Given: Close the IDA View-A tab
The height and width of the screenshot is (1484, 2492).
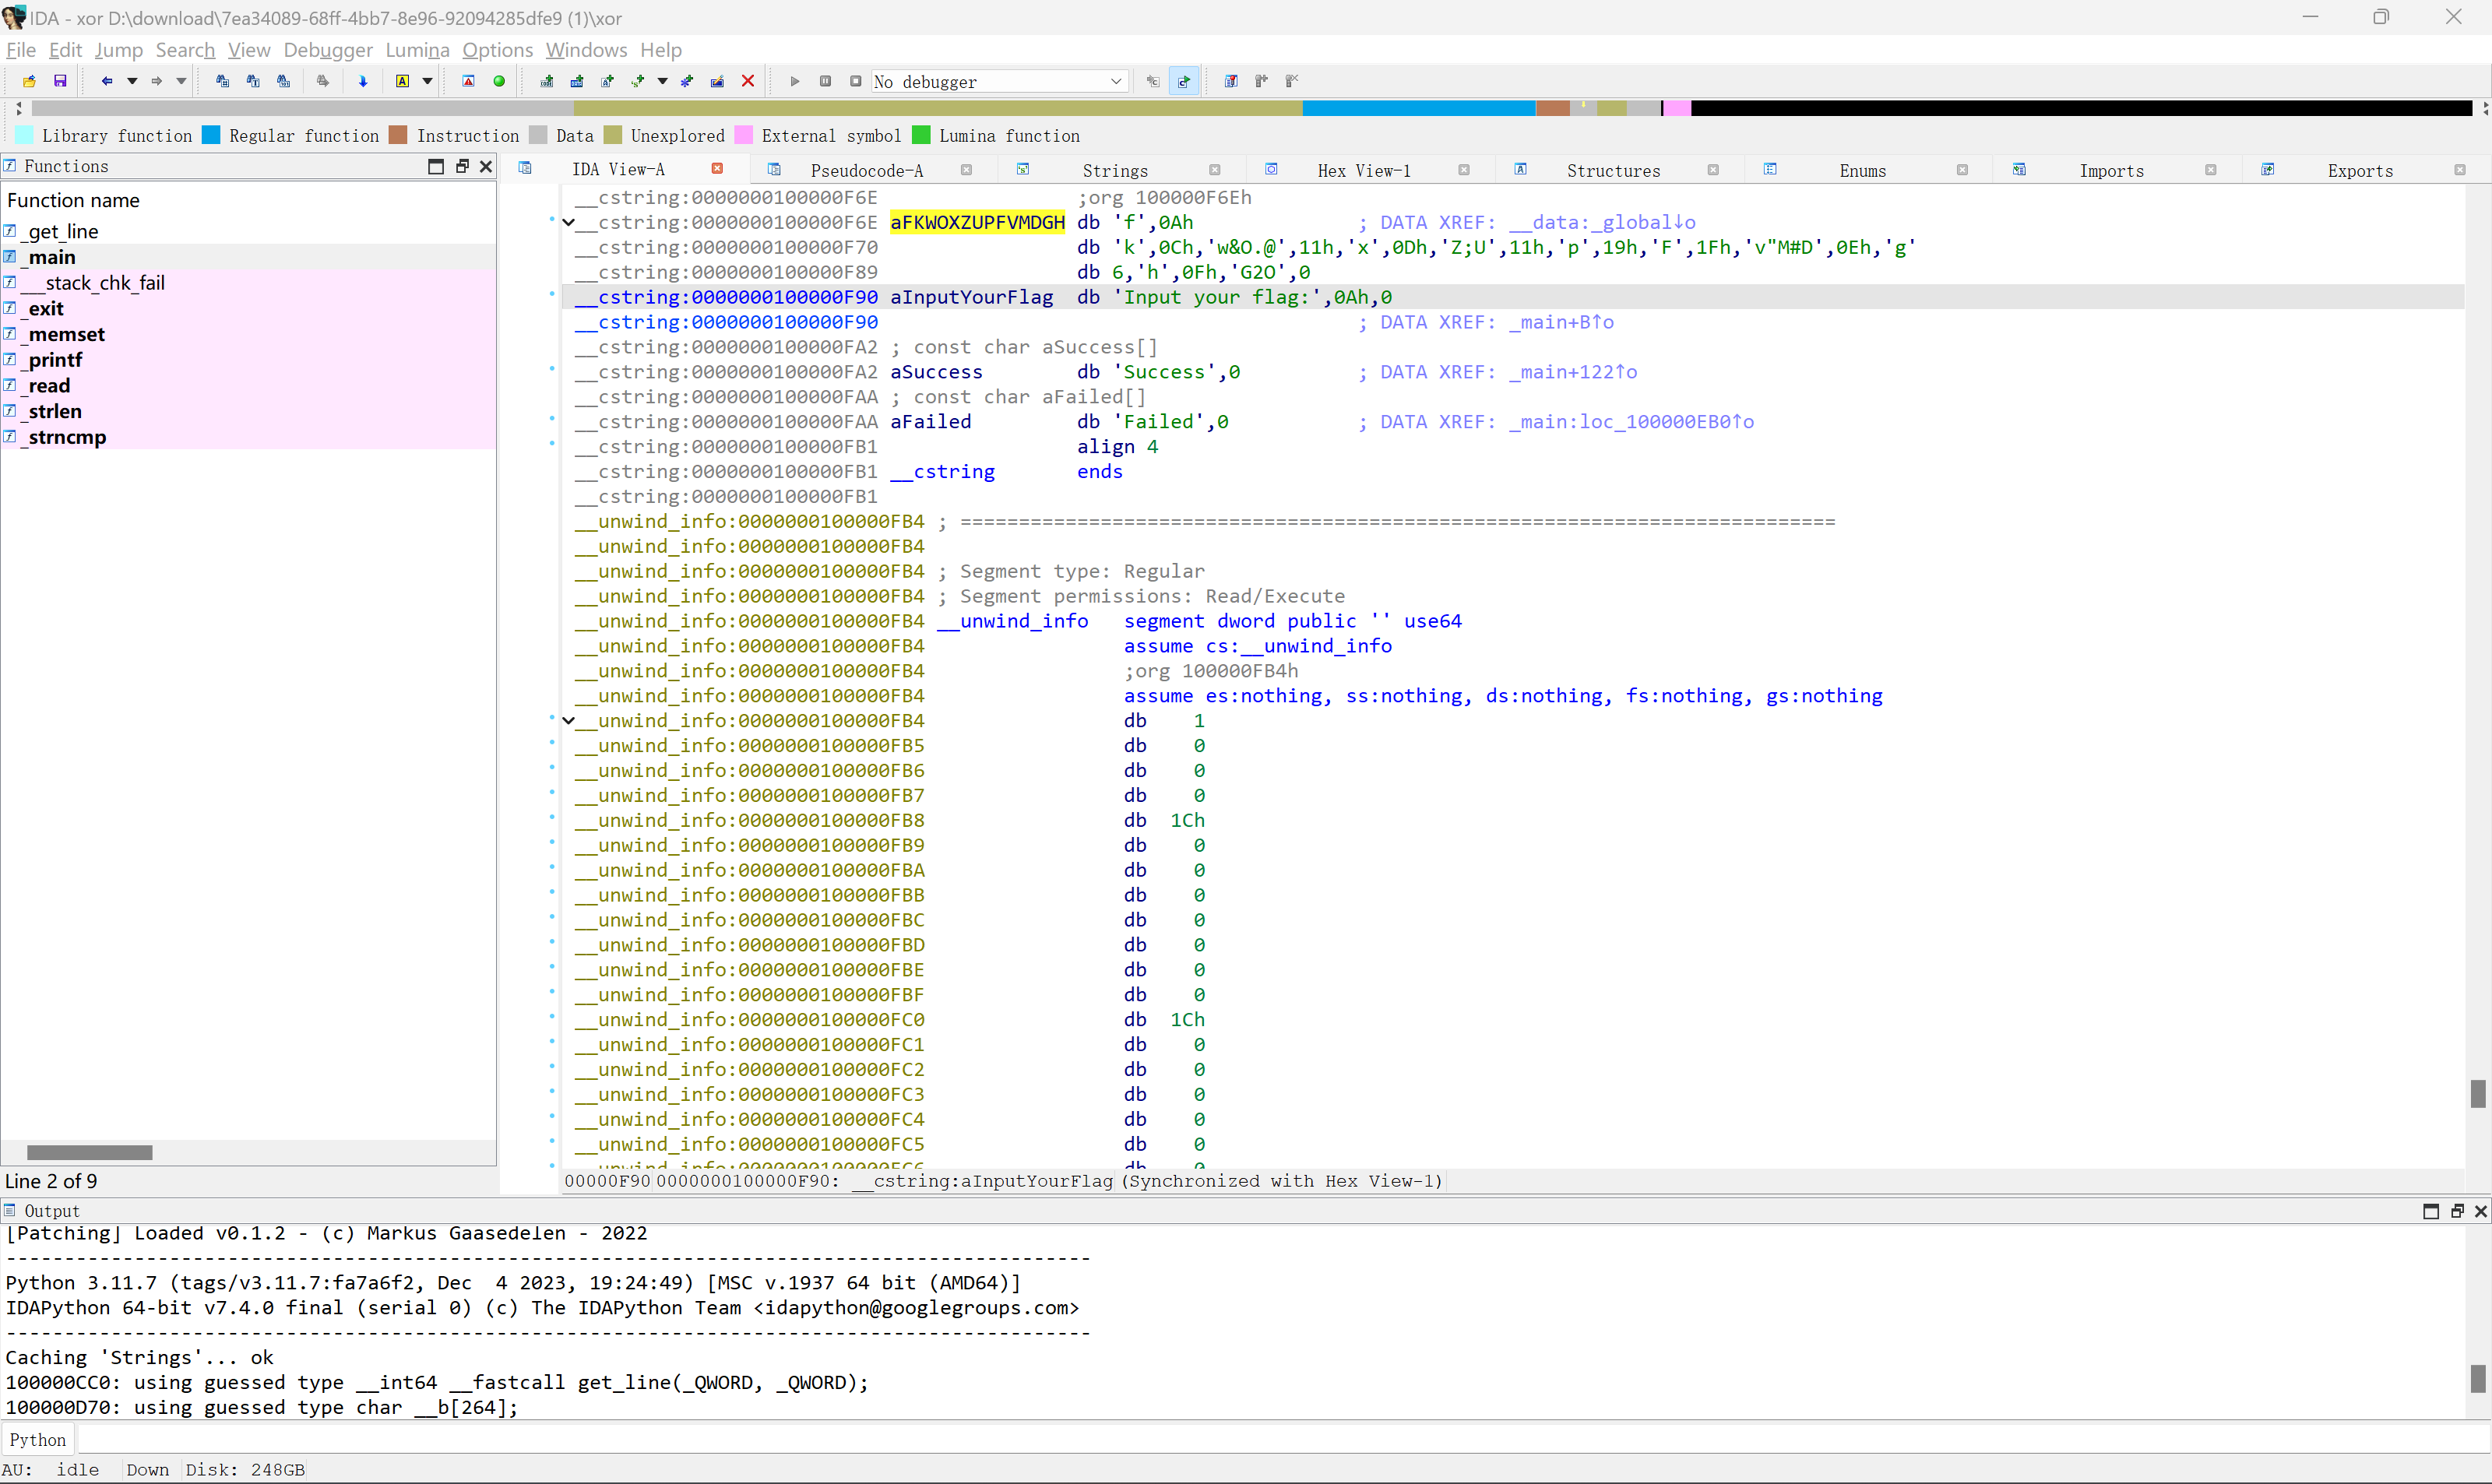Looking at the screenshot, I should (717, 169).
